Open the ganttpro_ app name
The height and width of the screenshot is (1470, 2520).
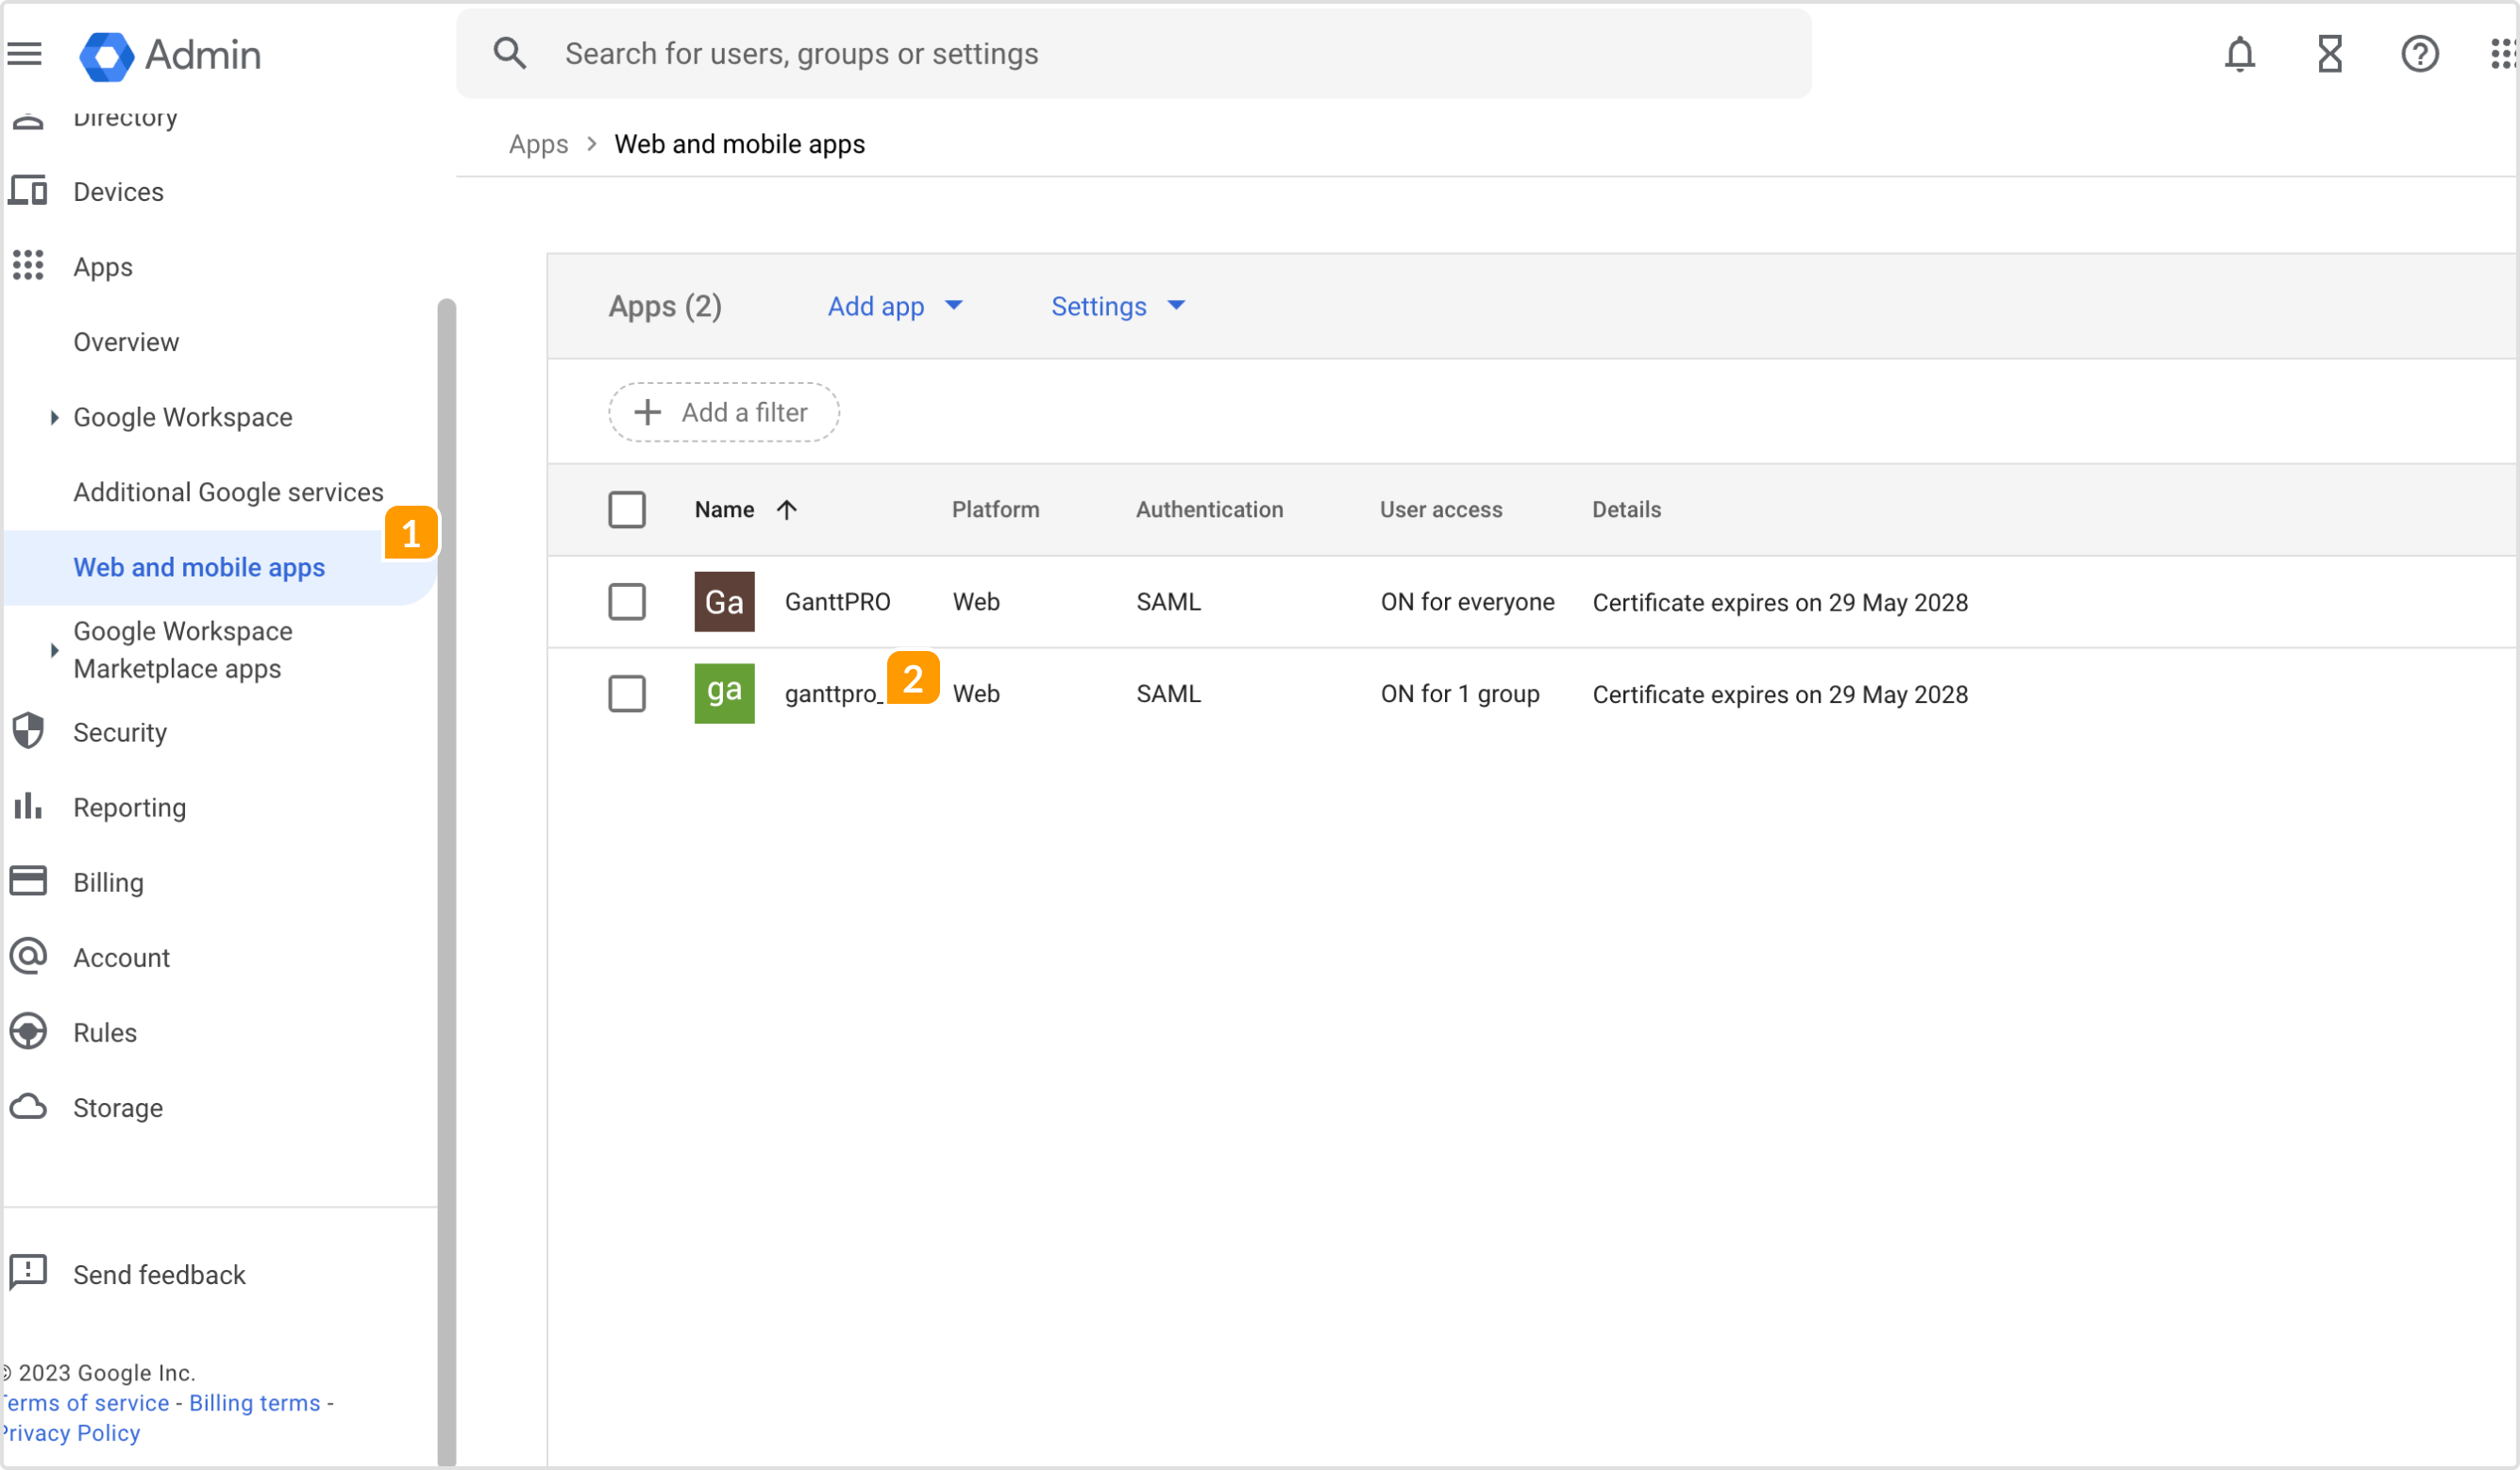tap(833, 694)
